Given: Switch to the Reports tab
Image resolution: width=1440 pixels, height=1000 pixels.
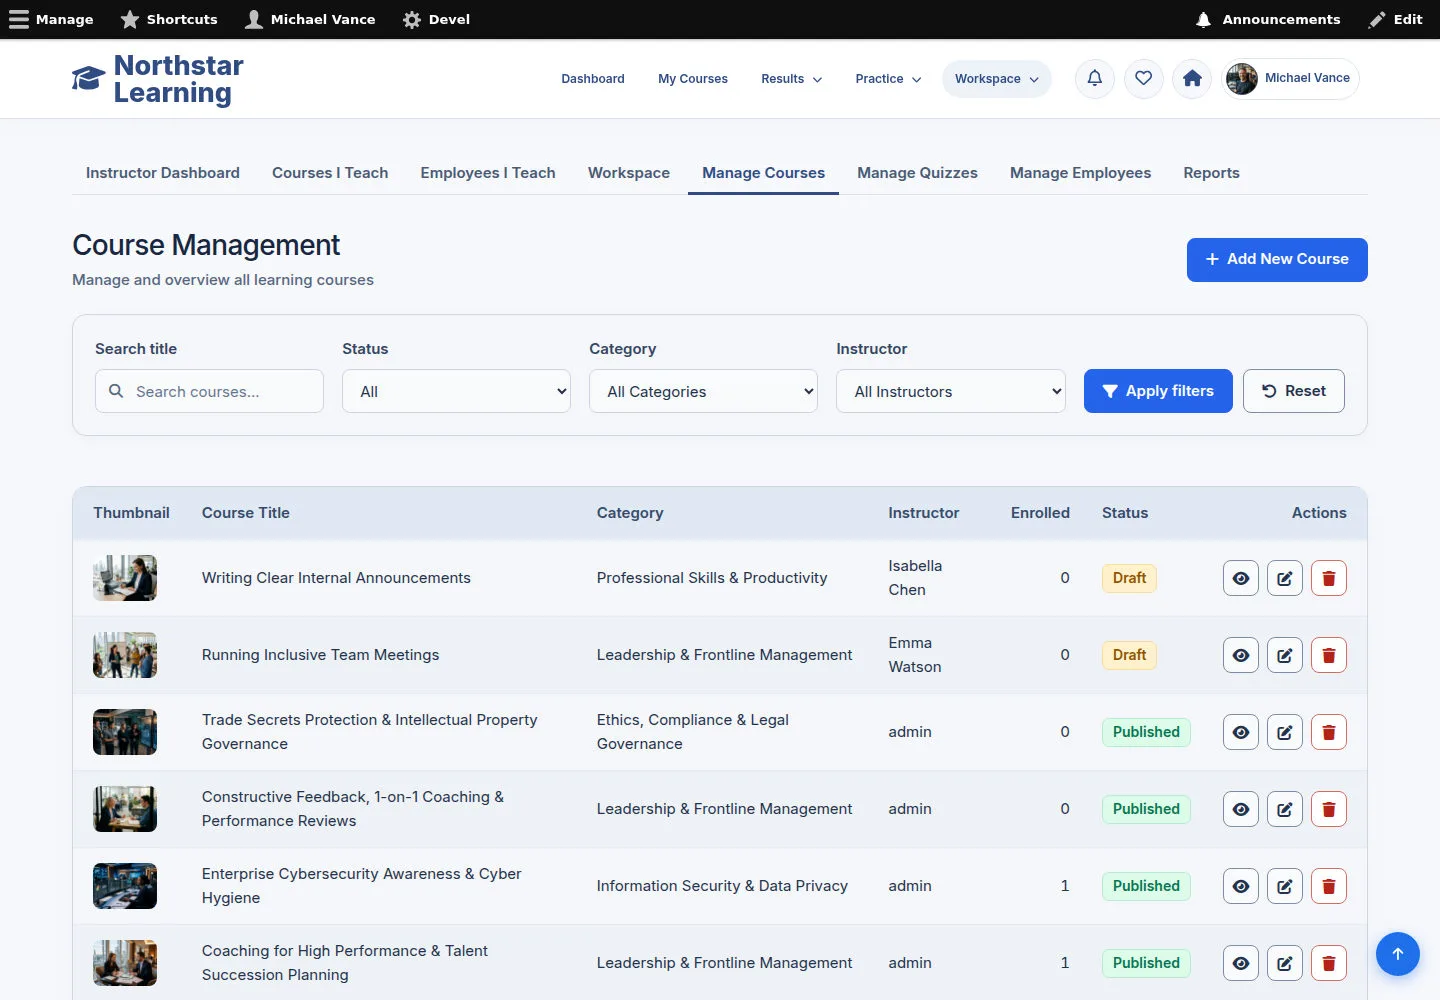Looking at the screenshot, I should pyautogui.click(x=1211, y=173).
